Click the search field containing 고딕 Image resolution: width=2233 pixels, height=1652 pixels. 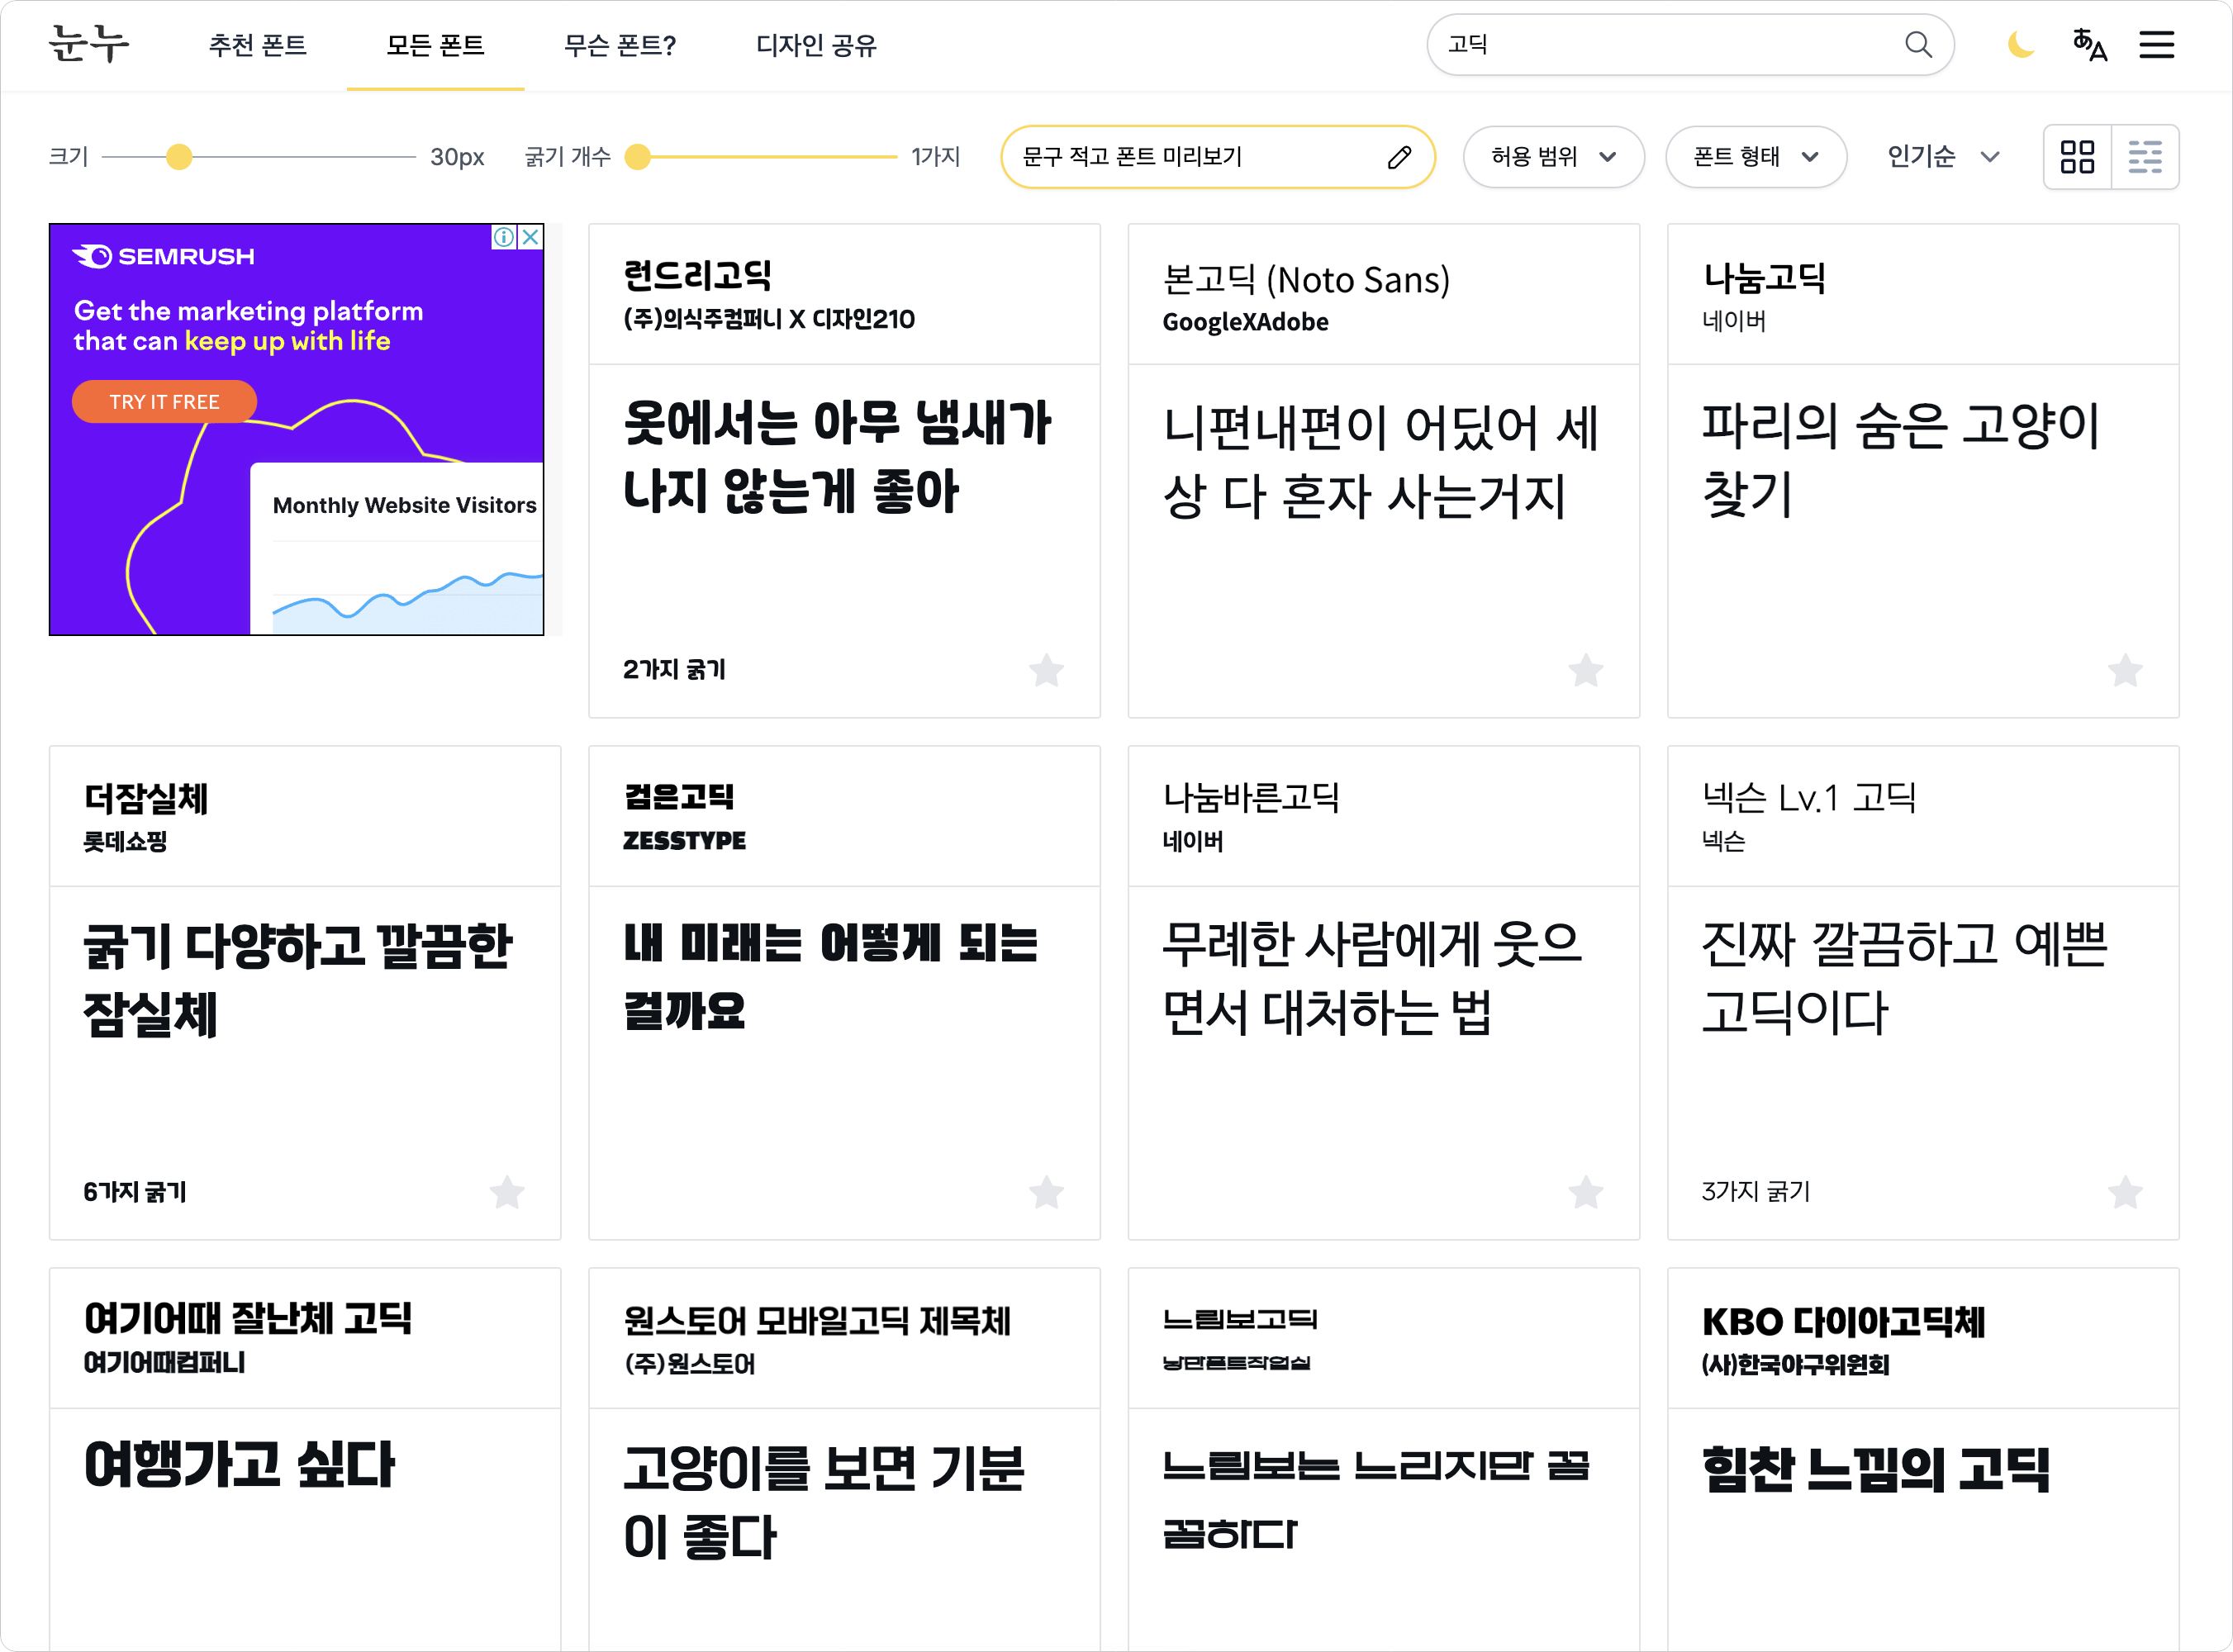(x=1690, y=45)
